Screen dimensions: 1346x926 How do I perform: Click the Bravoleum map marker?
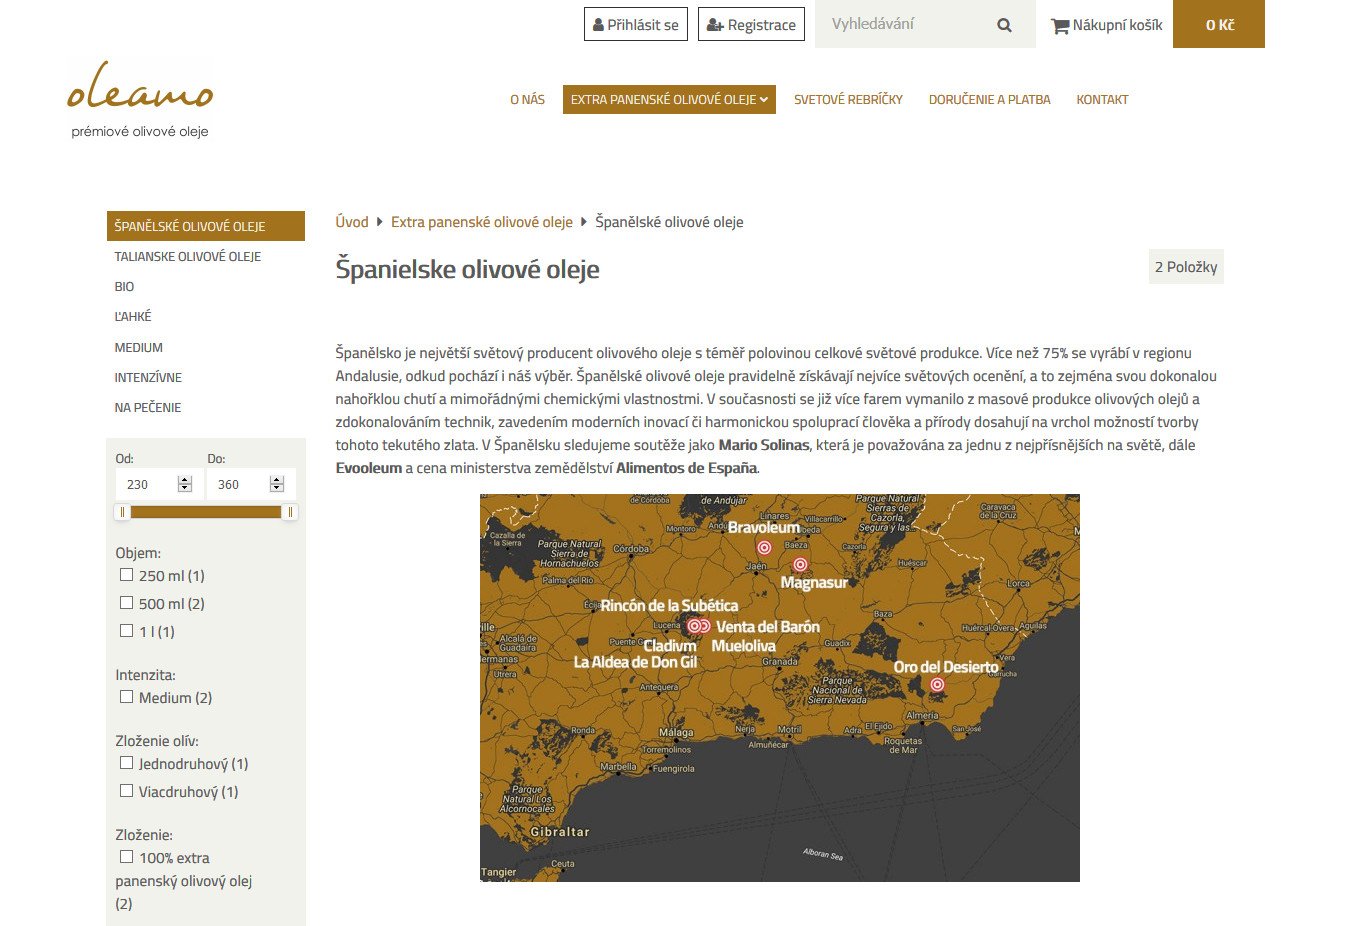(764, 547)
